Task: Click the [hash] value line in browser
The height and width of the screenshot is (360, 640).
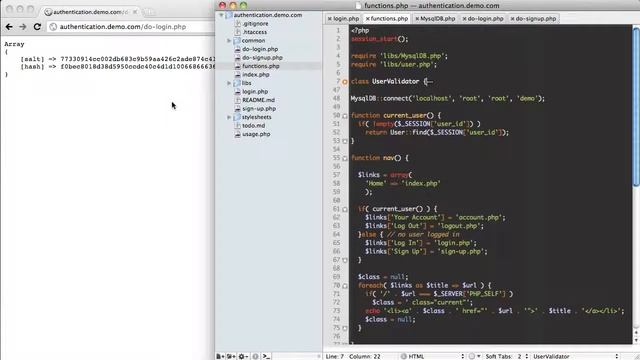Action: pyautogui.click(x=118, y=67)
